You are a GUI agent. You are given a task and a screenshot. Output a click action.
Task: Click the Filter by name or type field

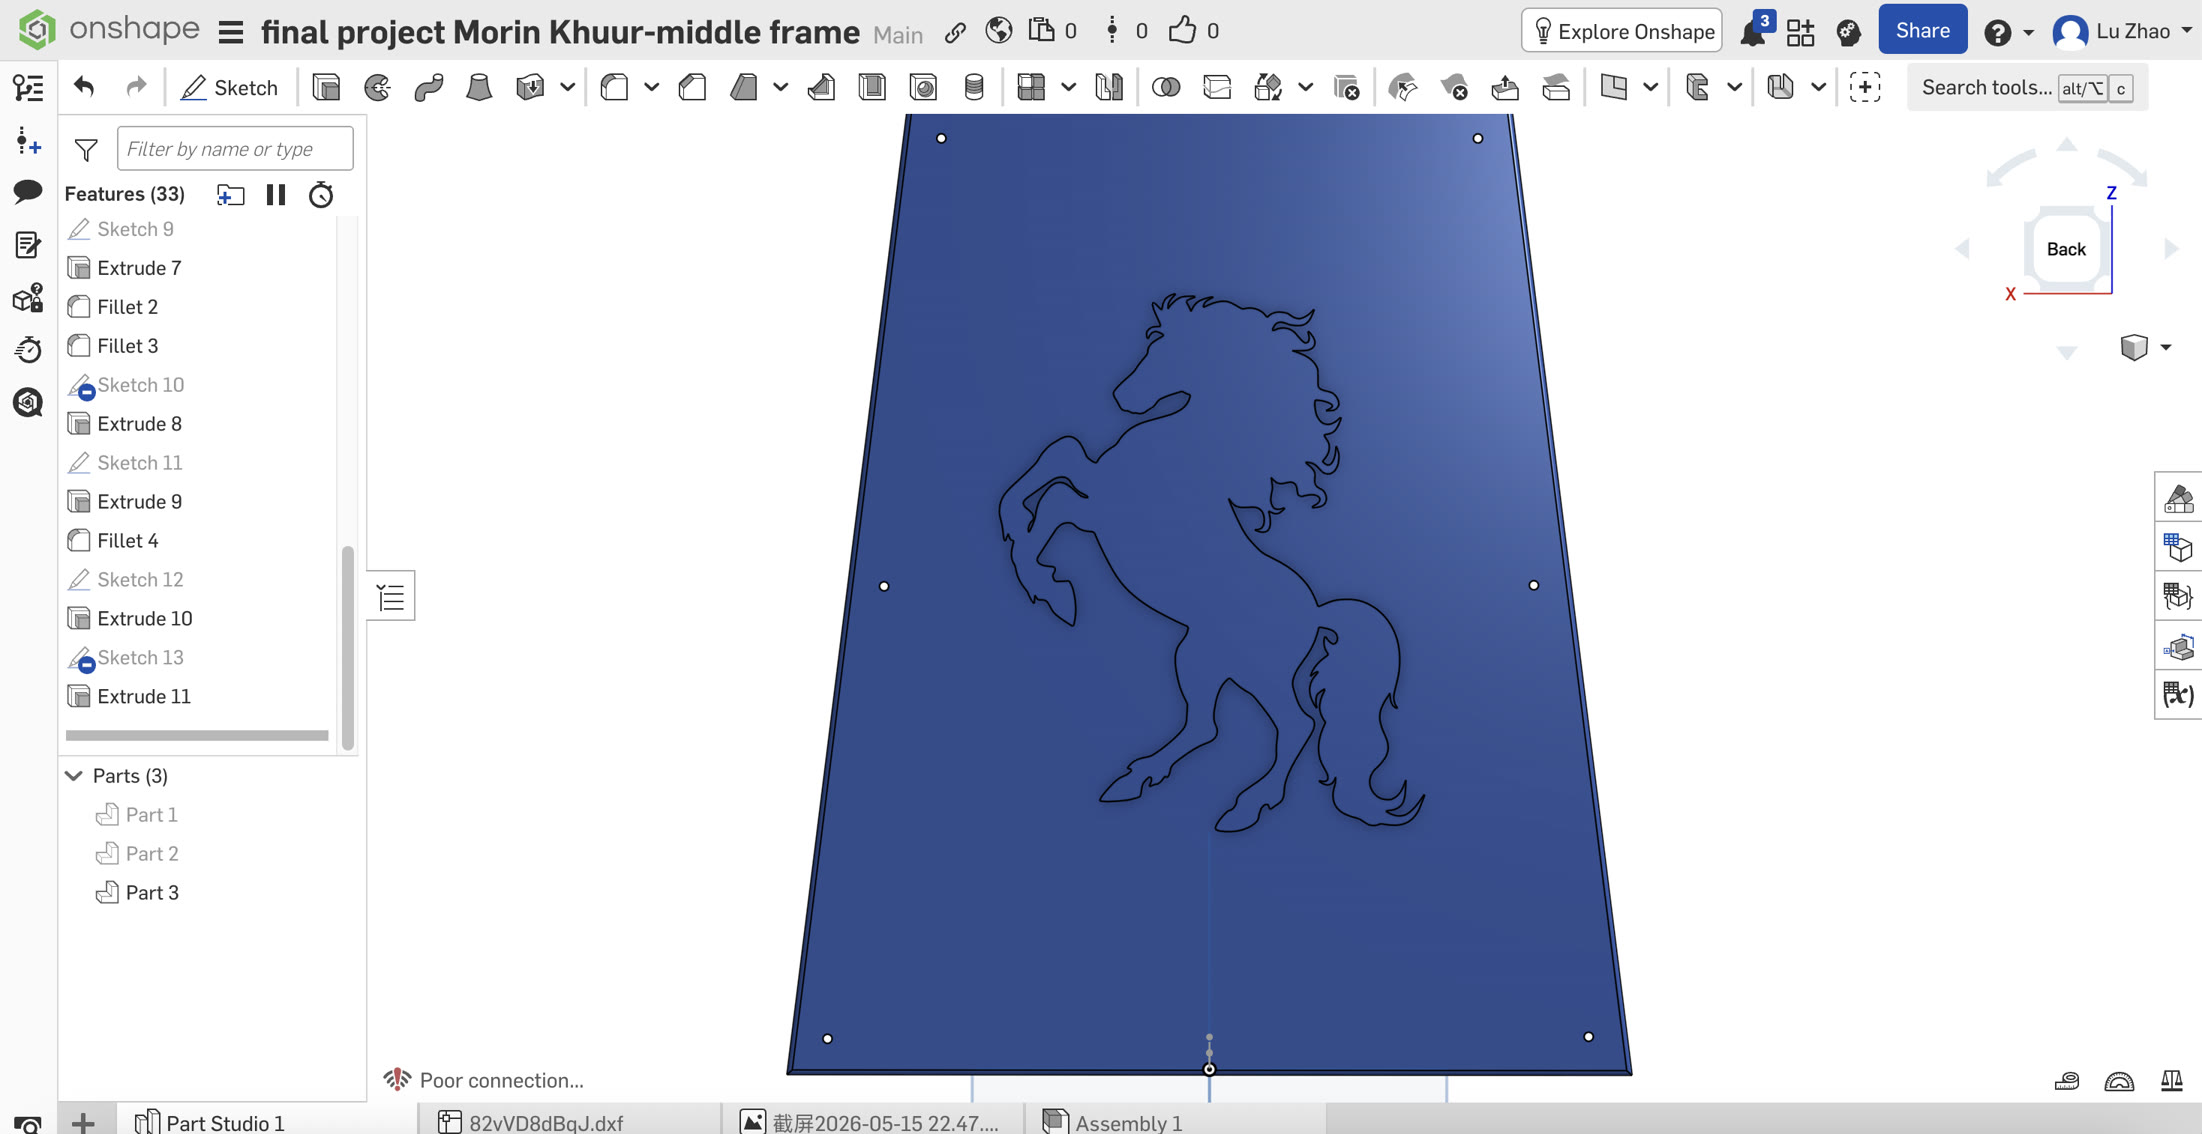pyautogui.click(x=235, y=149)
